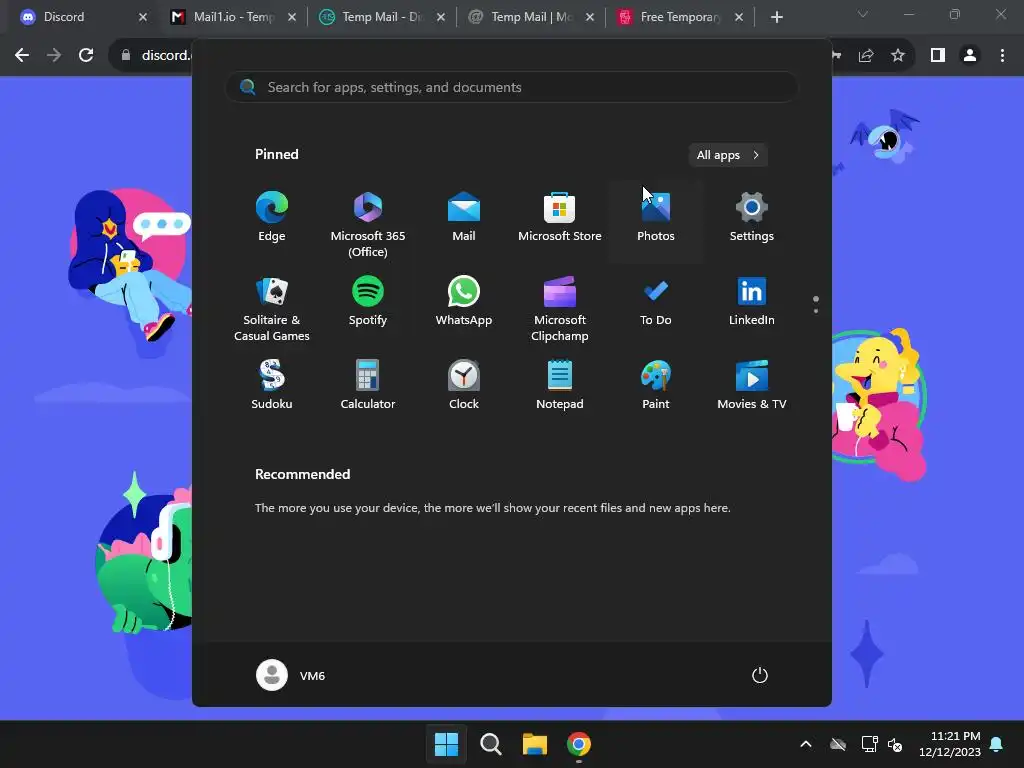This screenshot has width=1024, height=768.
Task: Switch to Chrome from the taskbar
Action: pyautogui.click(x=579, y=744)
